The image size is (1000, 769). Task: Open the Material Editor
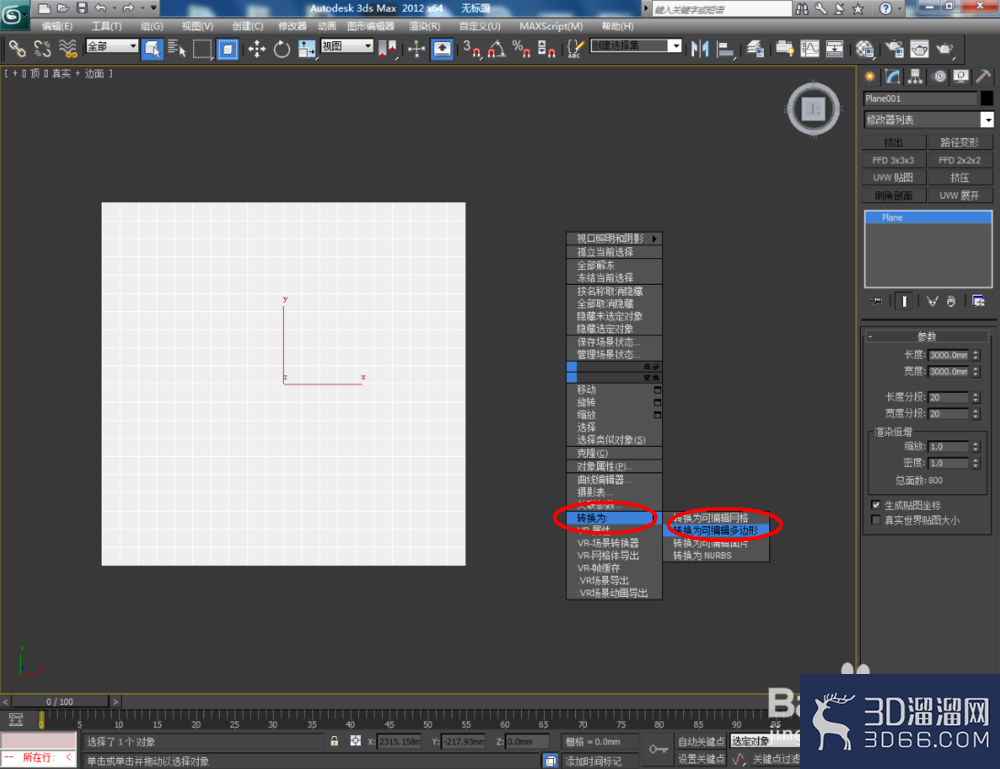click(x=864, y=48)
